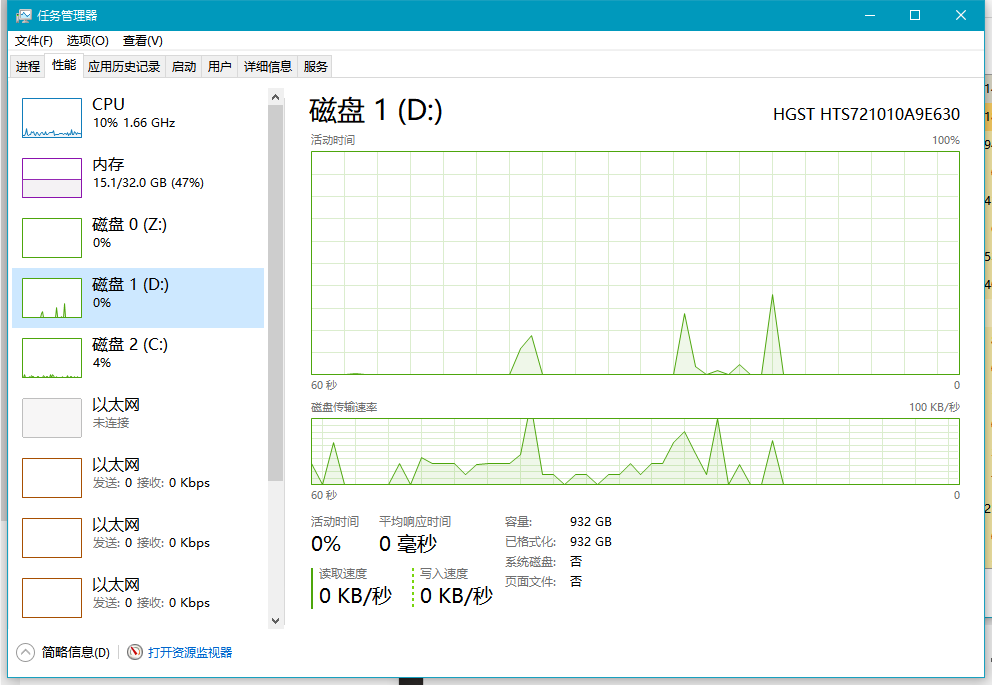Close the 任务管理器 window
This screenshot has width=992, height=685.
pos(960,15)
